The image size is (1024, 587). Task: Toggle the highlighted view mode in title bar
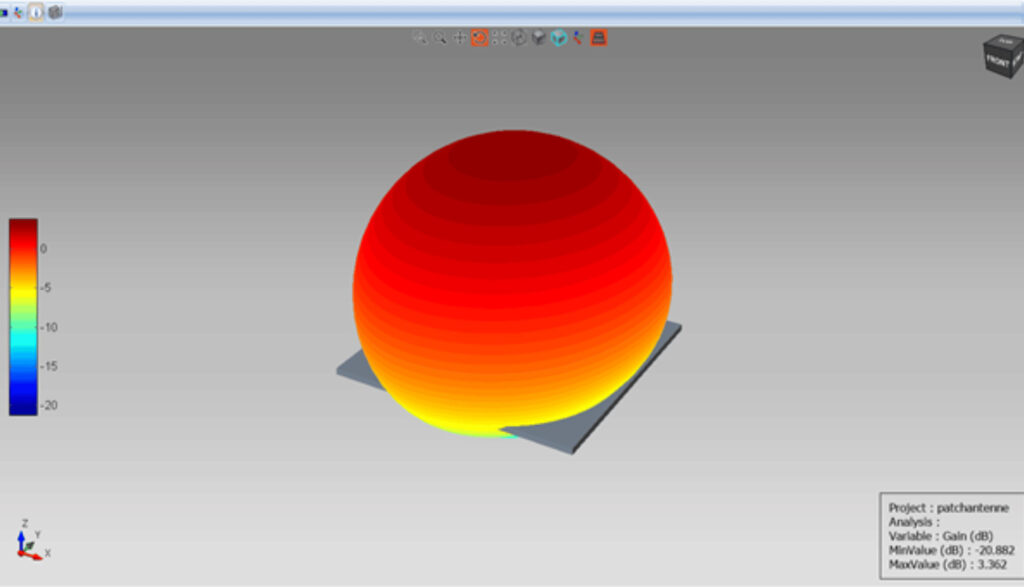coord(34,13)
